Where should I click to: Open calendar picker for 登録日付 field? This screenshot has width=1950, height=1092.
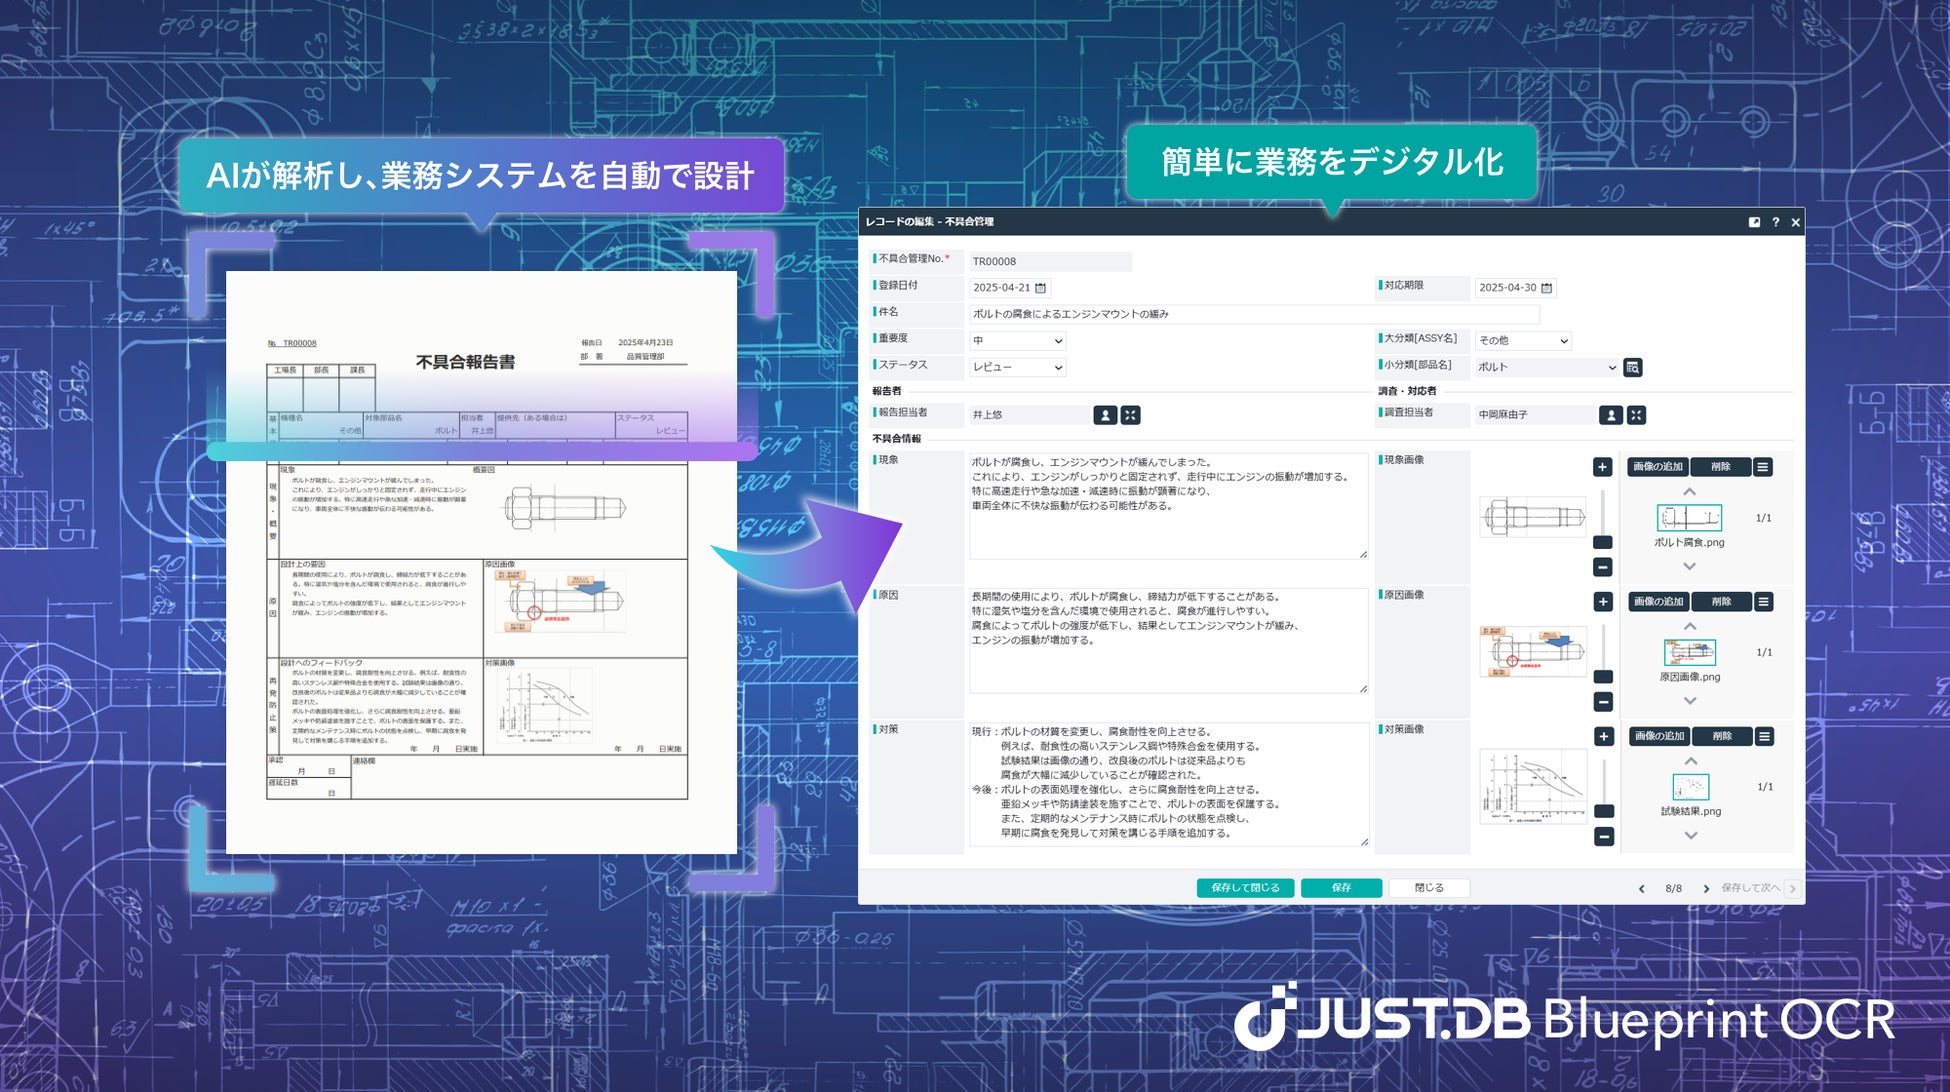coord(1040,288)
